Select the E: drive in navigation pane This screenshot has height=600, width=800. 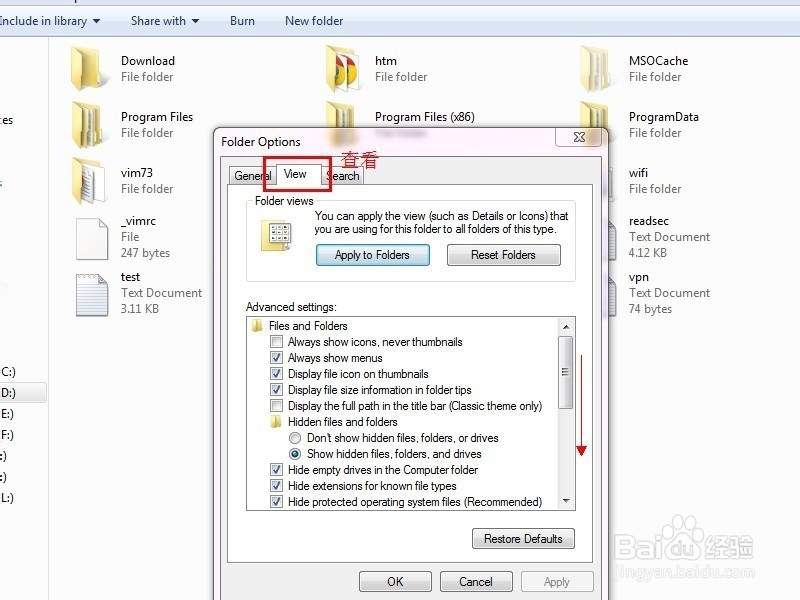[7, 414]
